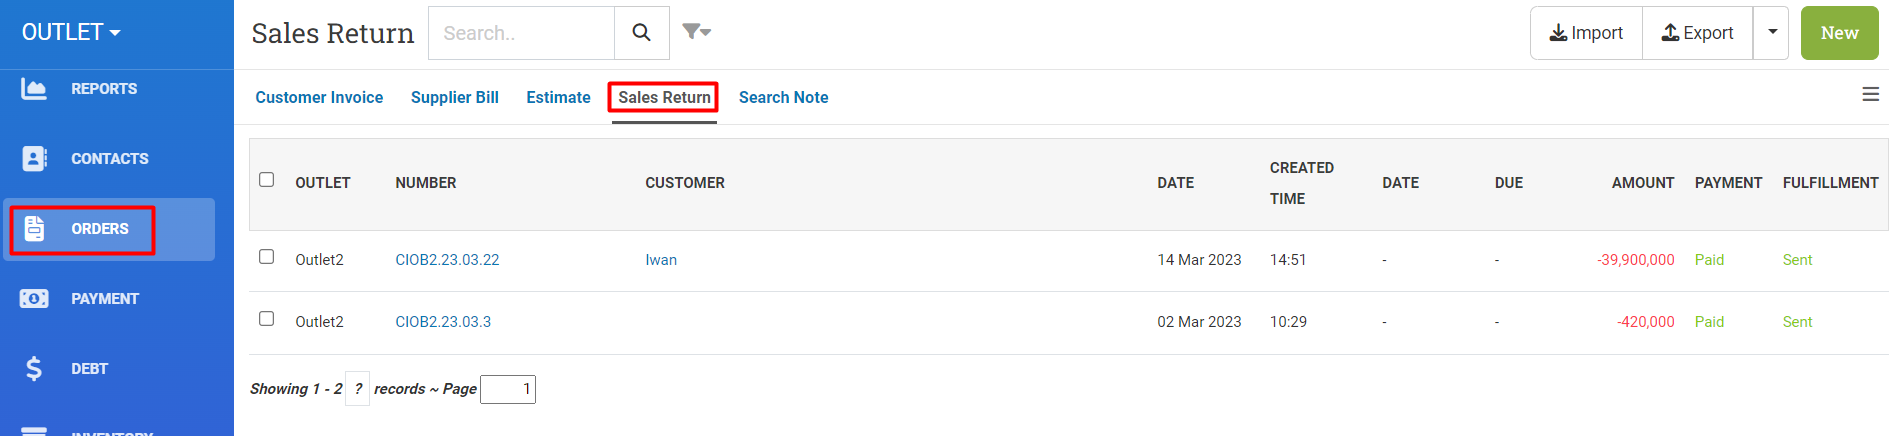Open the filter funnel options

click(696, 32)
